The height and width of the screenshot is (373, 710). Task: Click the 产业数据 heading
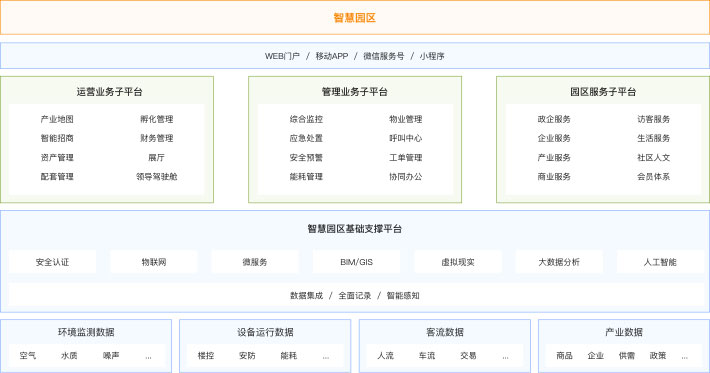point(624,332)
